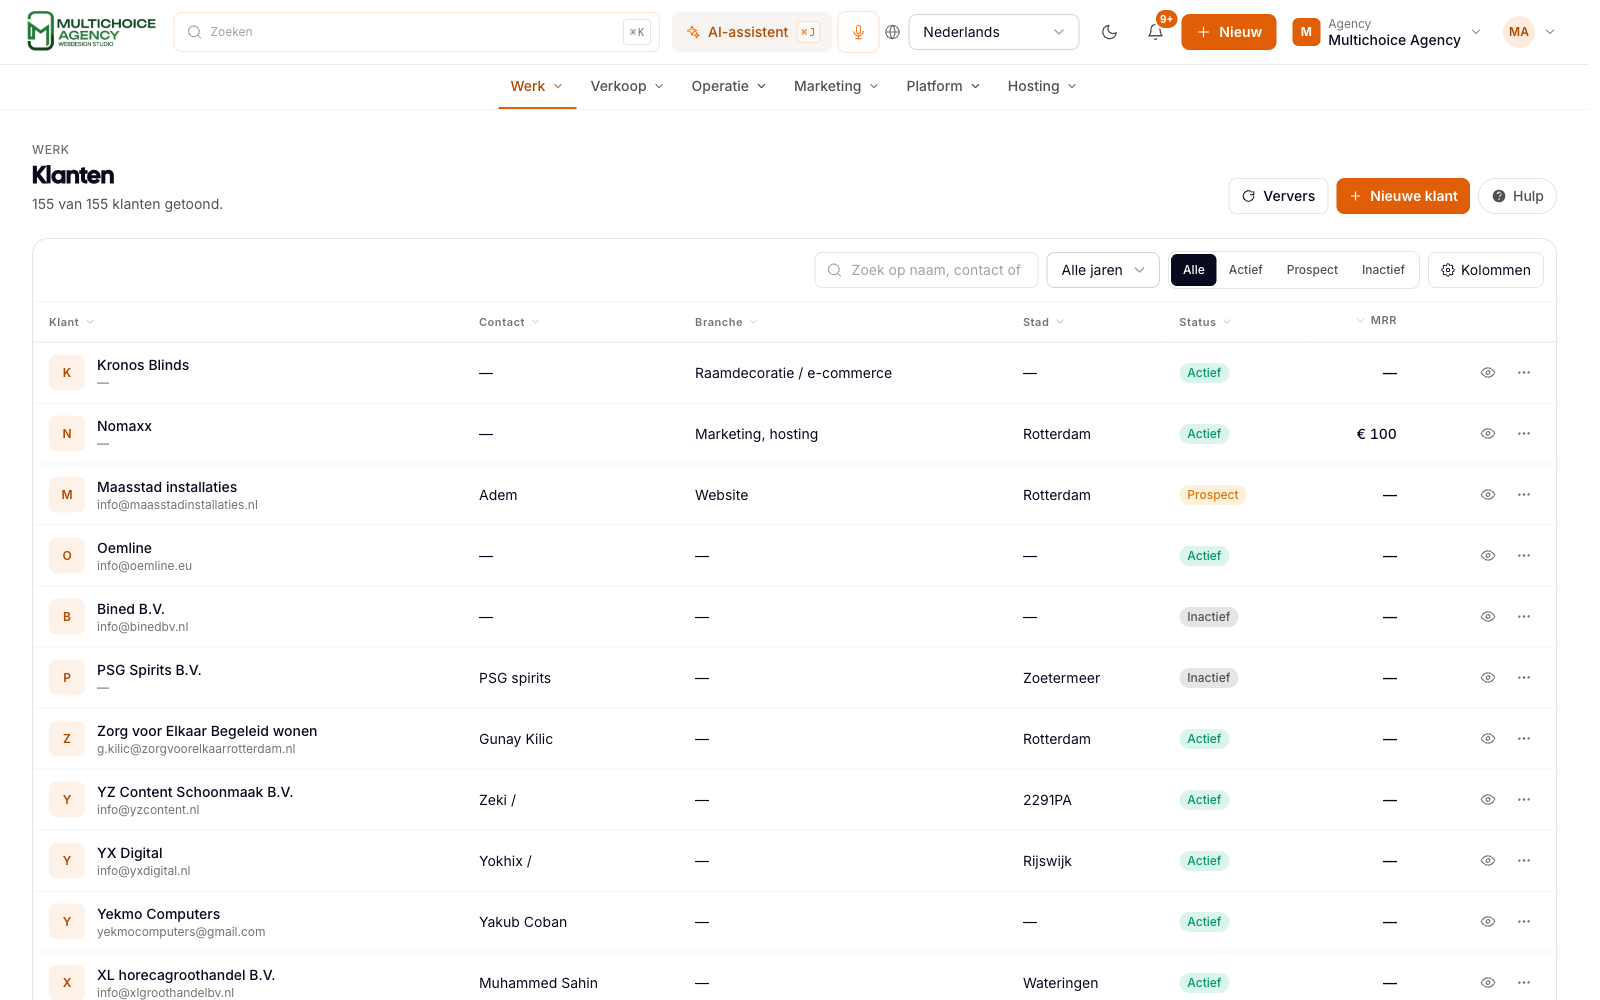
Task: Filter clients by Prospect tab
Action: [1312, 270]
